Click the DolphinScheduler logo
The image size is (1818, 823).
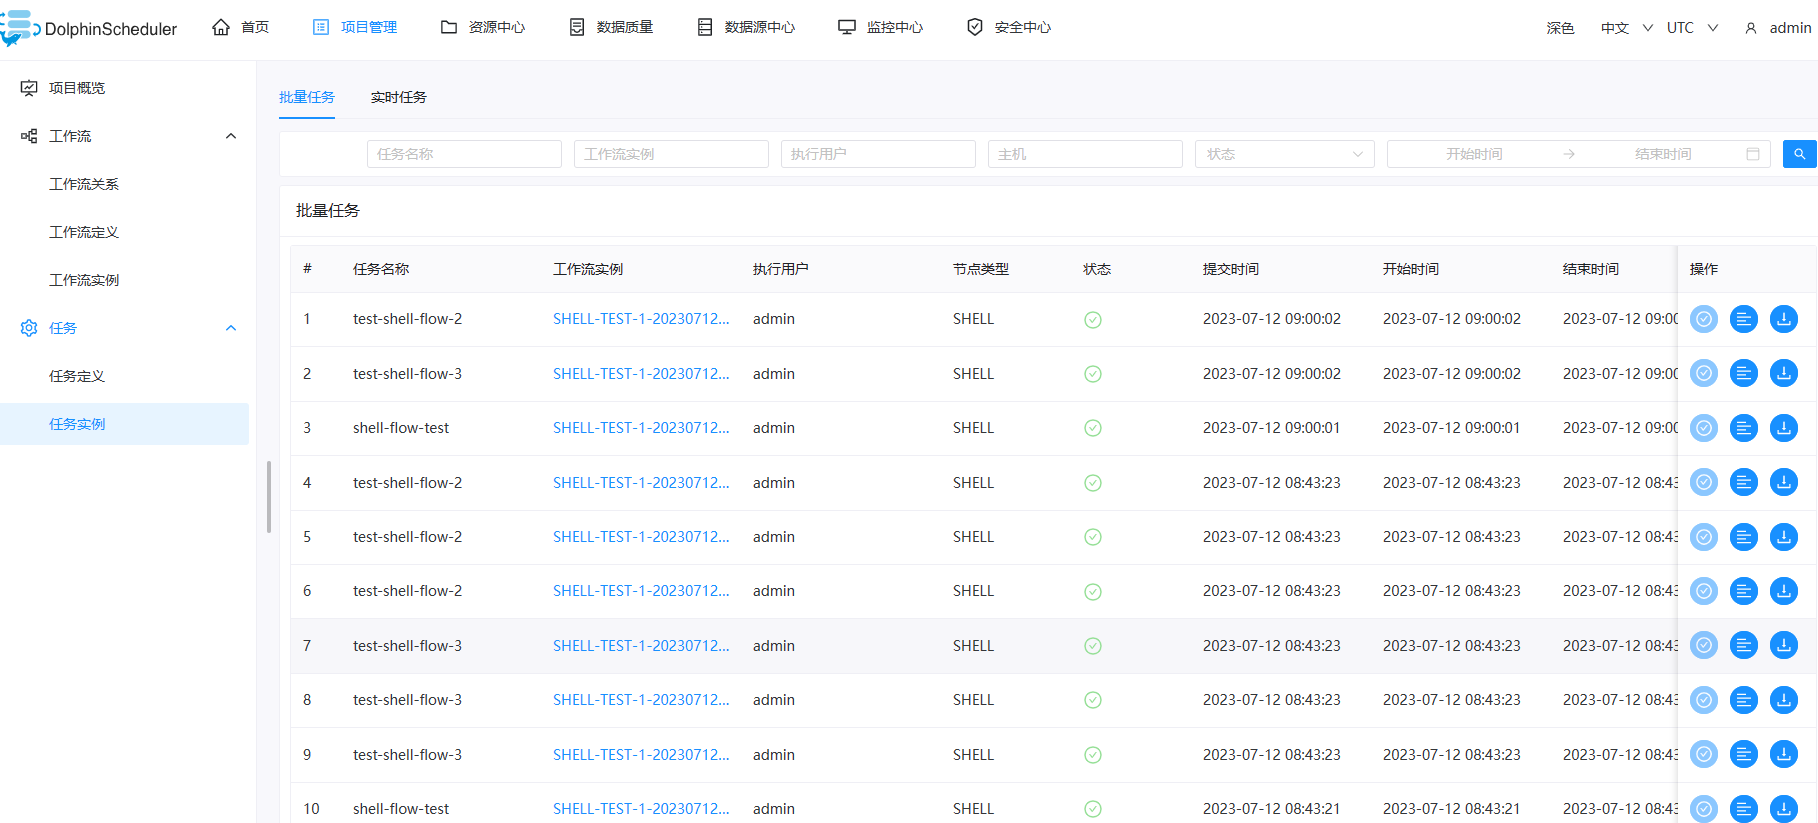[x=89, y=28]
